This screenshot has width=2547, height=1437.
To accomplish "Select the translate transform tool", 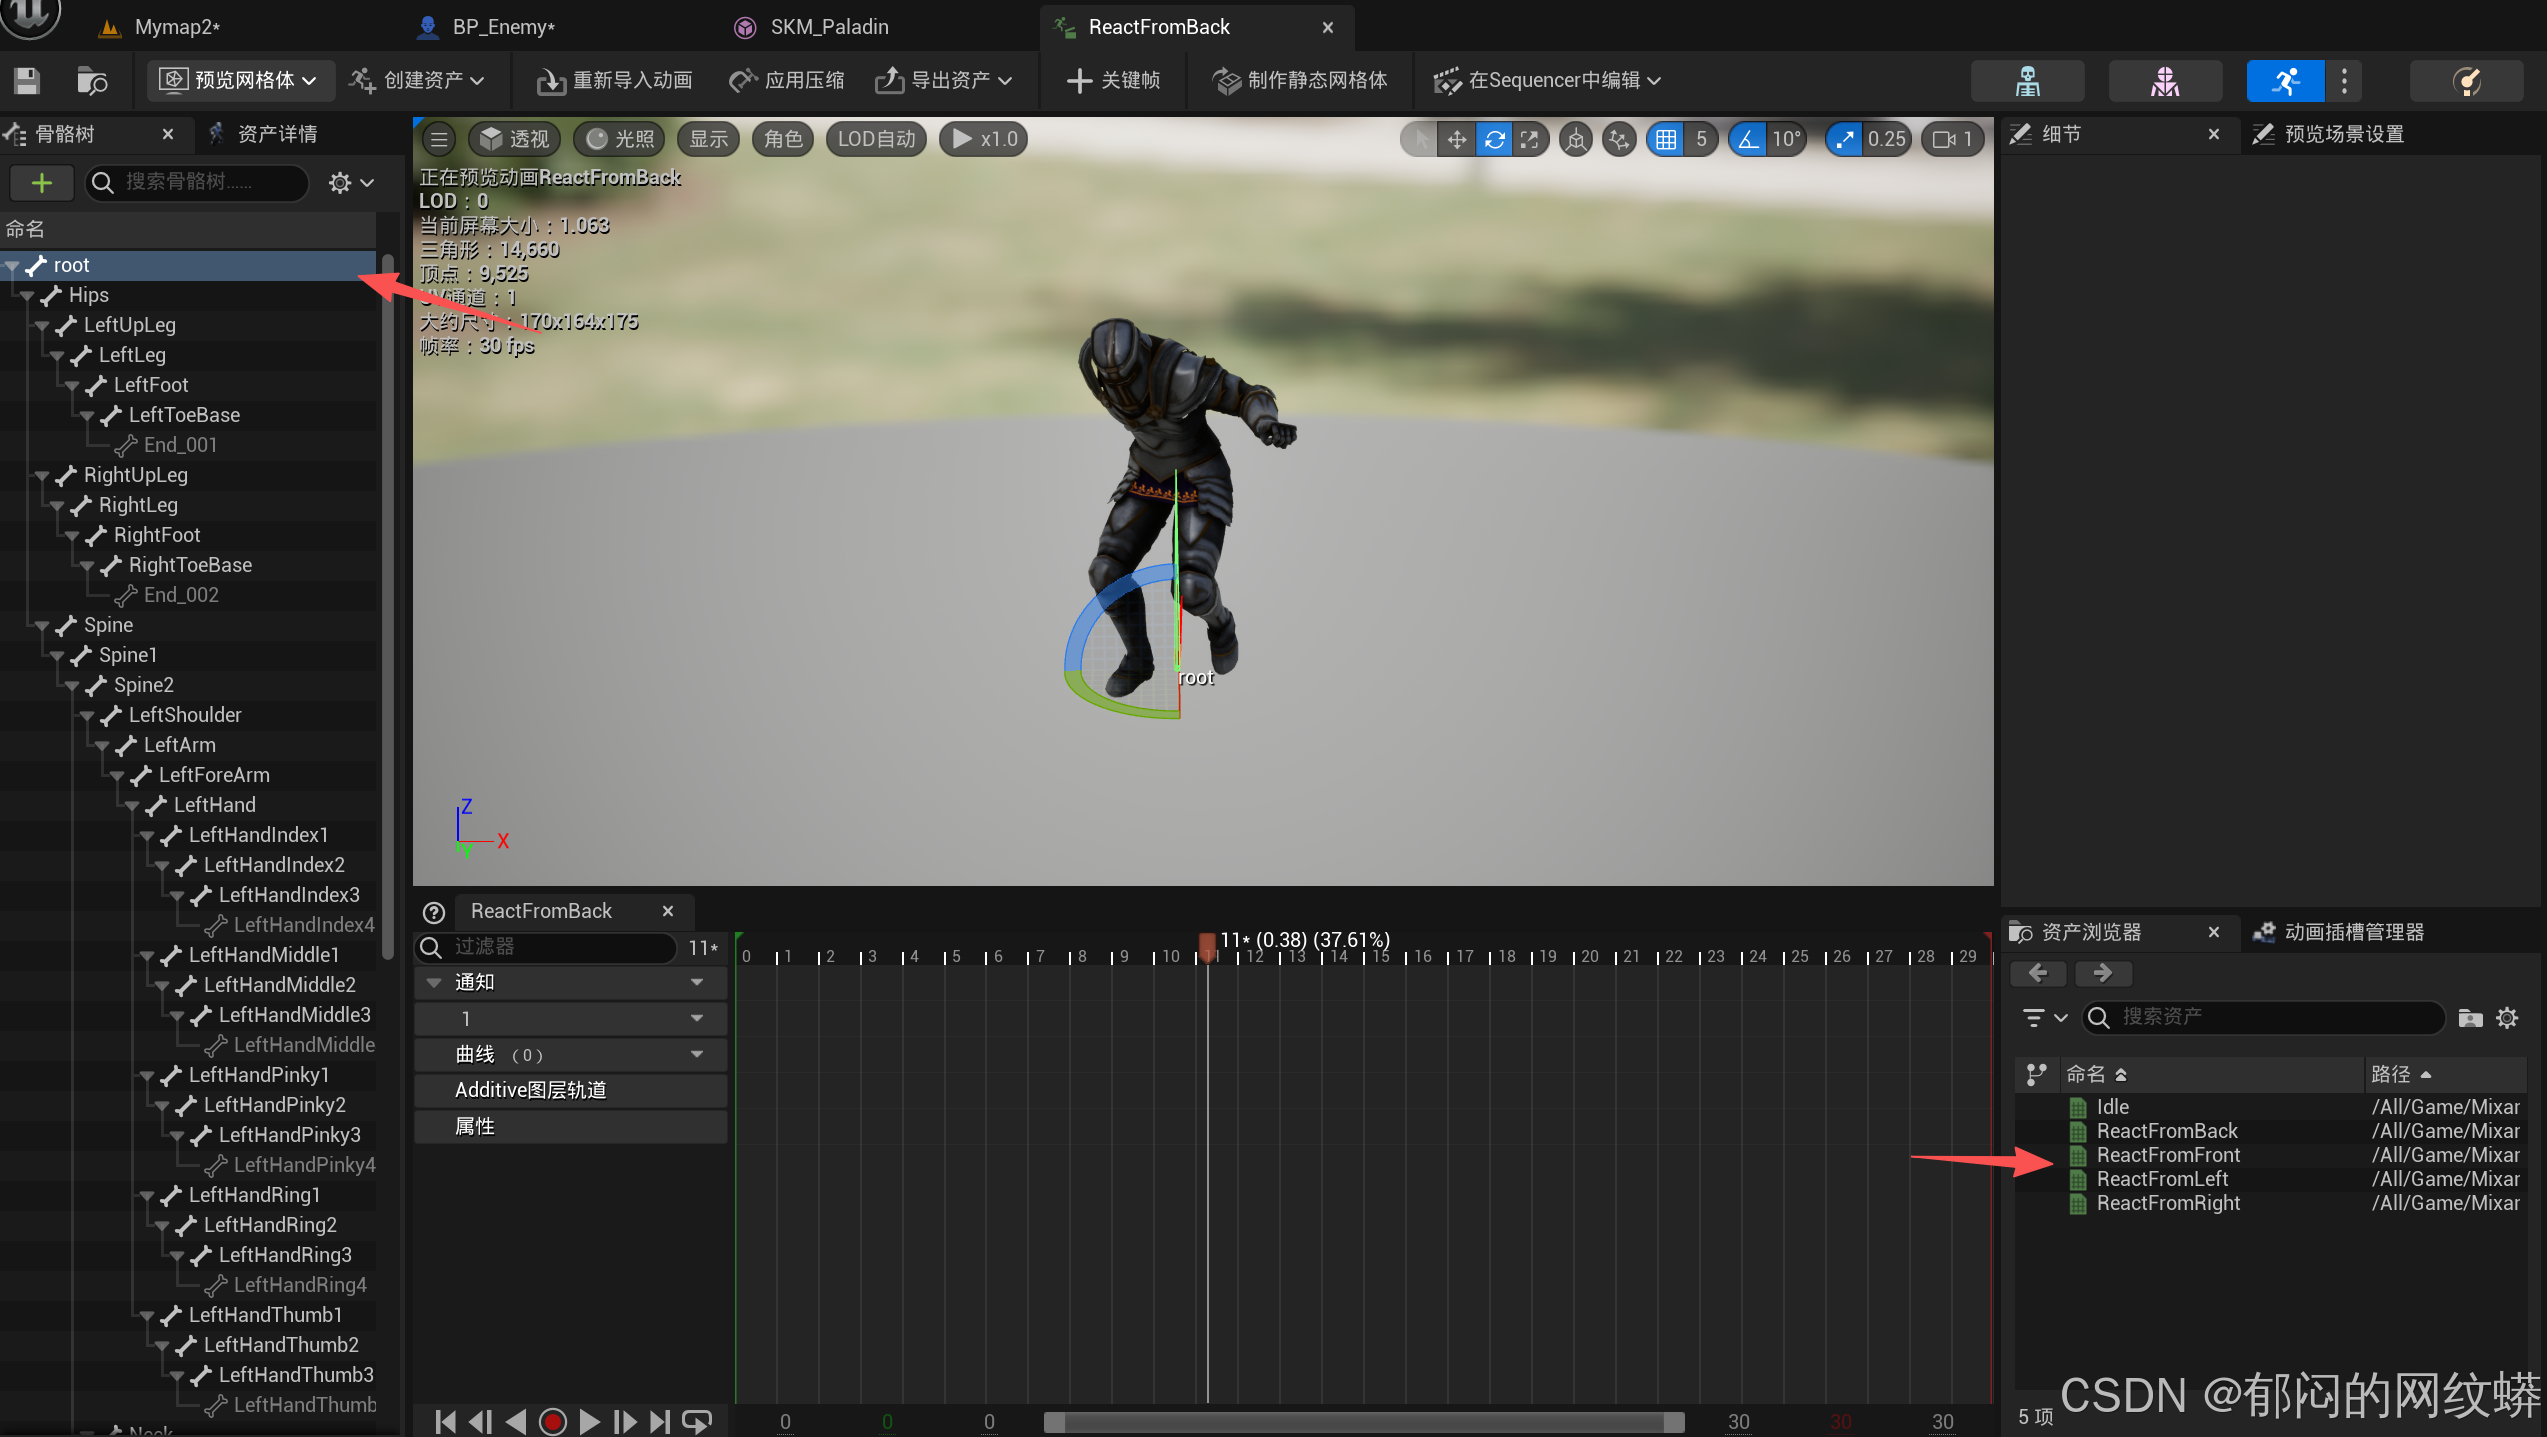I will tap(1457, 139).
